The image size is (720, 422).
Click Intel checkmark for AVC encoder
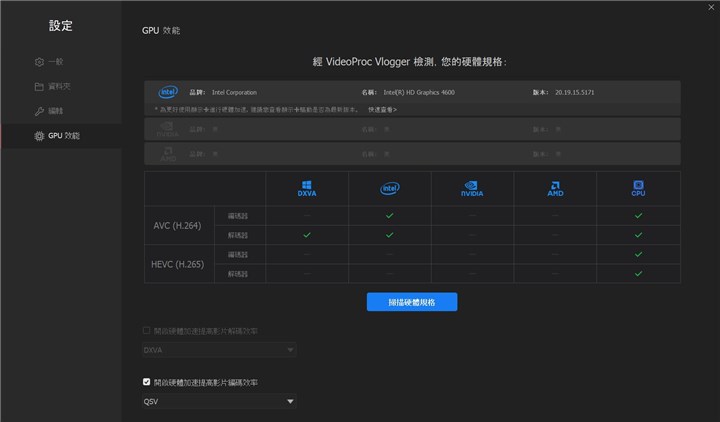(x=389, y=215)
